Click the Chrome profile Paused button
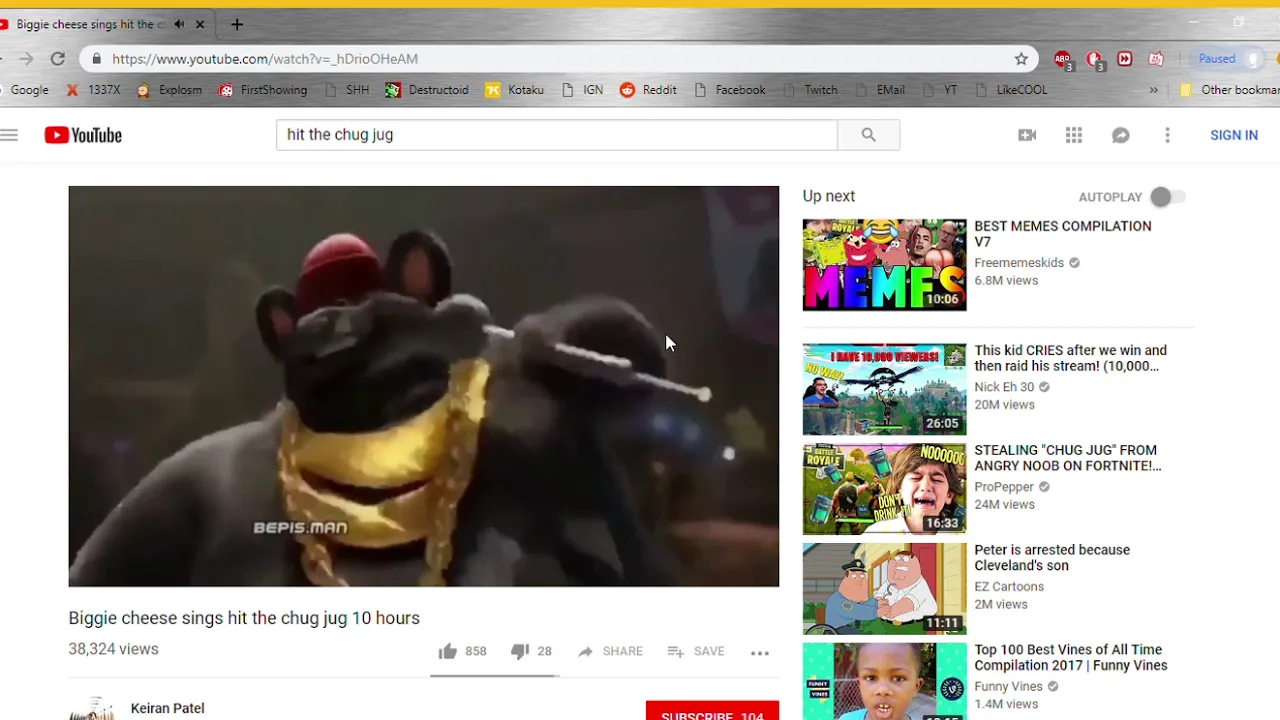This screenshot has width=1280, height=720. (x=1228, y=59)
